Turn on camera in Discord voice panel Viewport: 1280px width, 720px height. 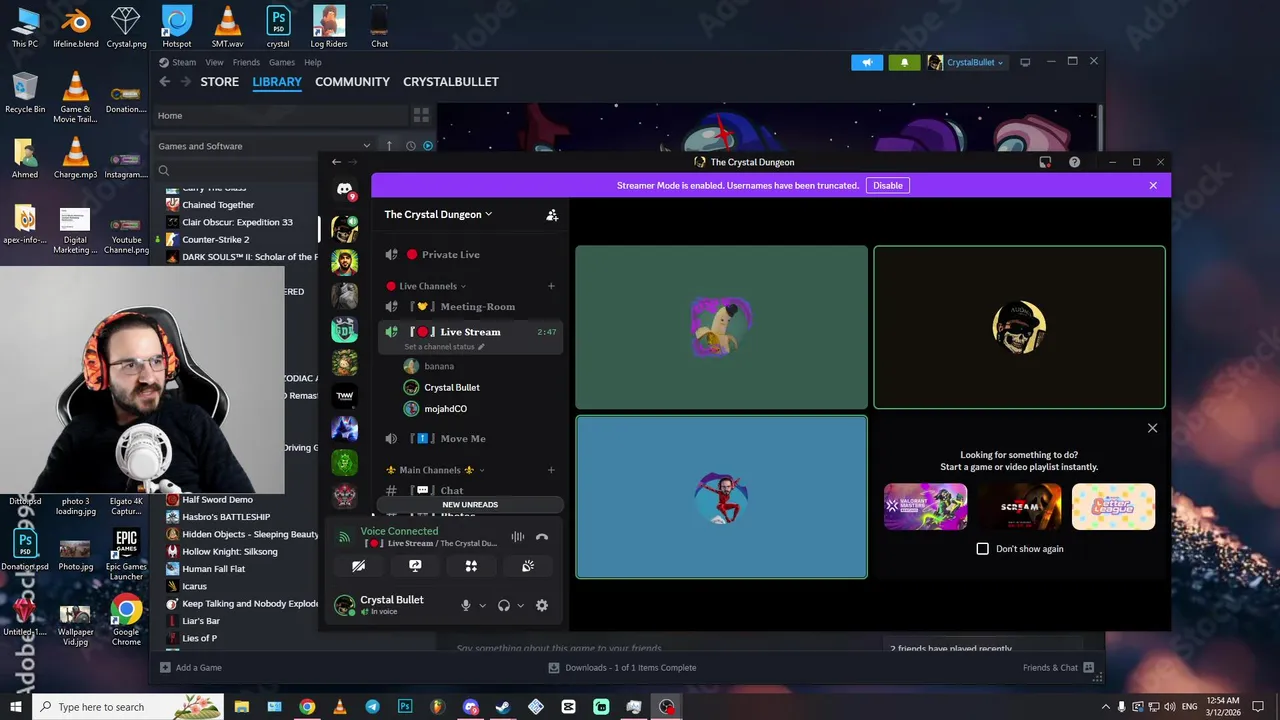tap(359, 566)
